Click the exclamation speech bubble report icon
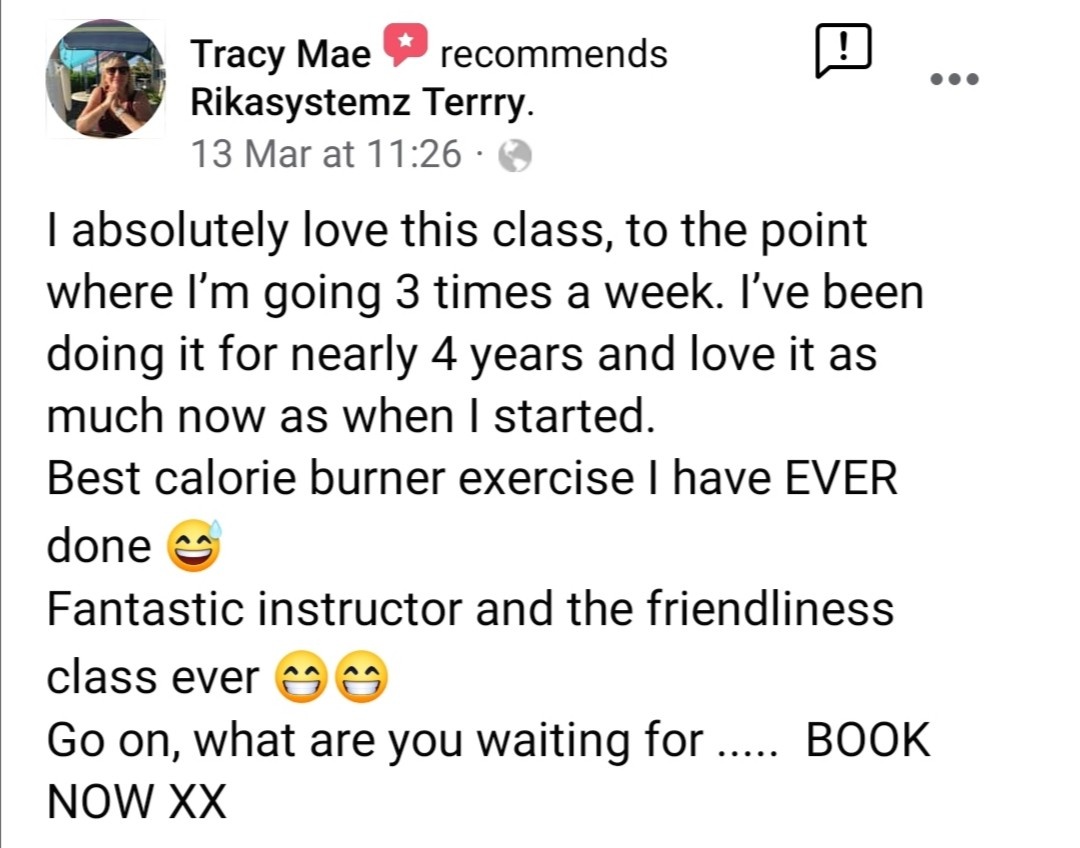This screenshot has height=848, width=1080. pyautogui.click(x=843, y=50)
